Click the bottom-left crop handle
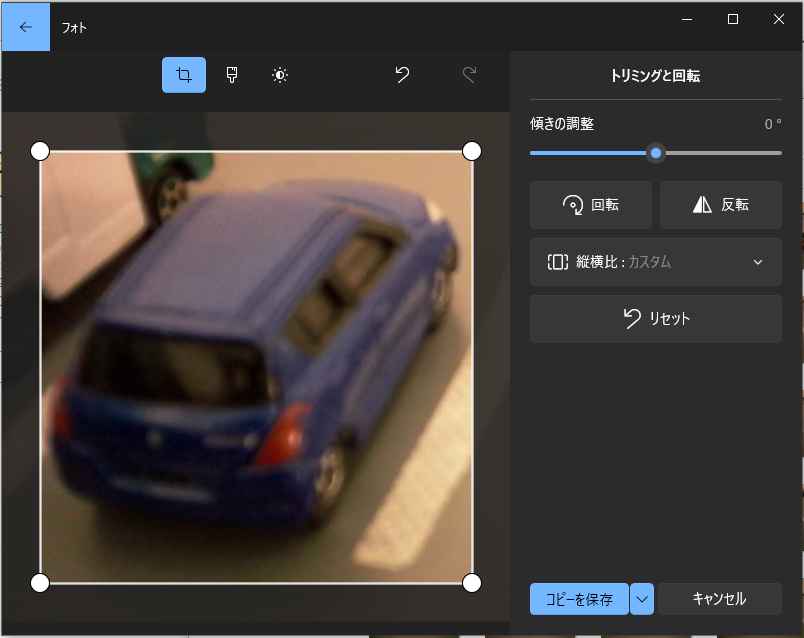804x638 pixels. point(40,583)
